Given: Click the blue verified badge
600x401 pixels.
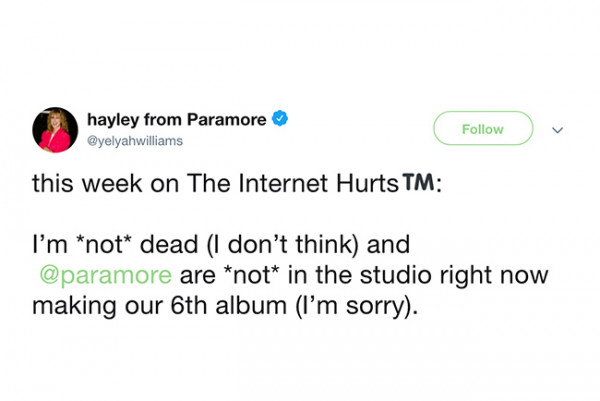Looking at the screenshot, I should coord(281,120).
